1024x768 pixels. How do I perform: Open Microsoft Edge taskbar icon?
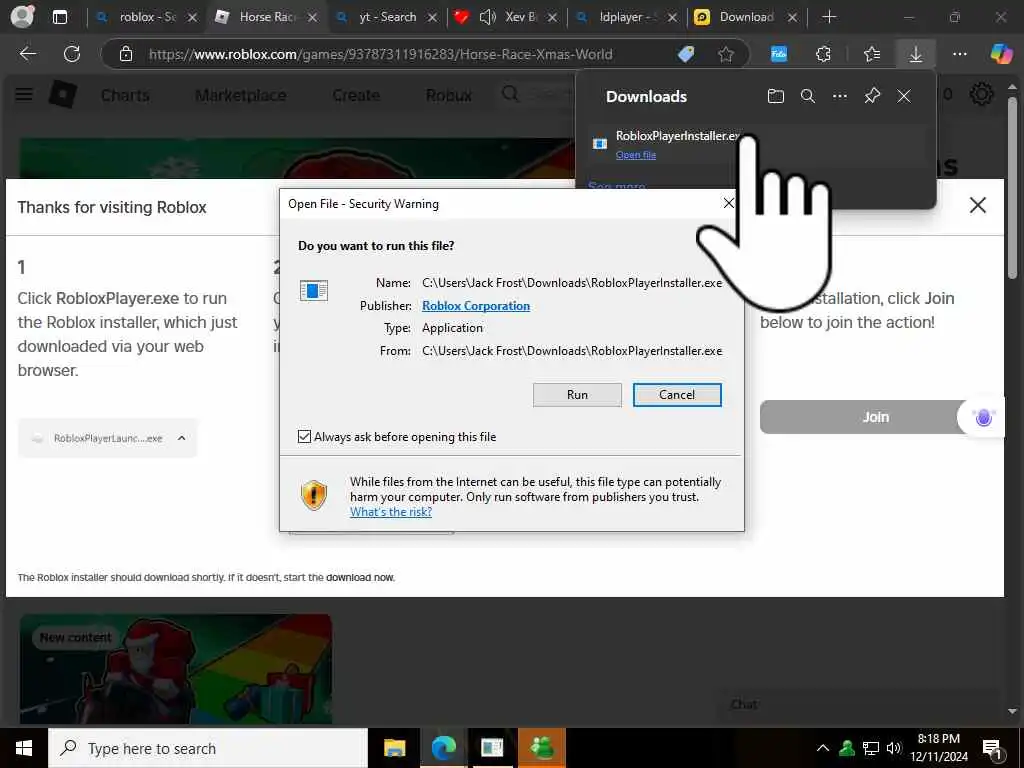point(443,748)
